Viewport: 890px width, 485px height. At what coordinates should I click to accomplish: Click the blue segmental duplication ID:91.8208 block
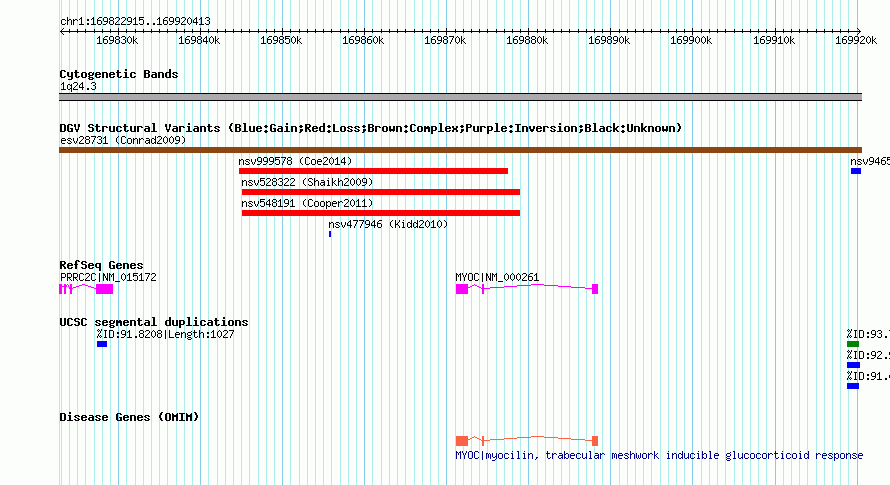102,344
